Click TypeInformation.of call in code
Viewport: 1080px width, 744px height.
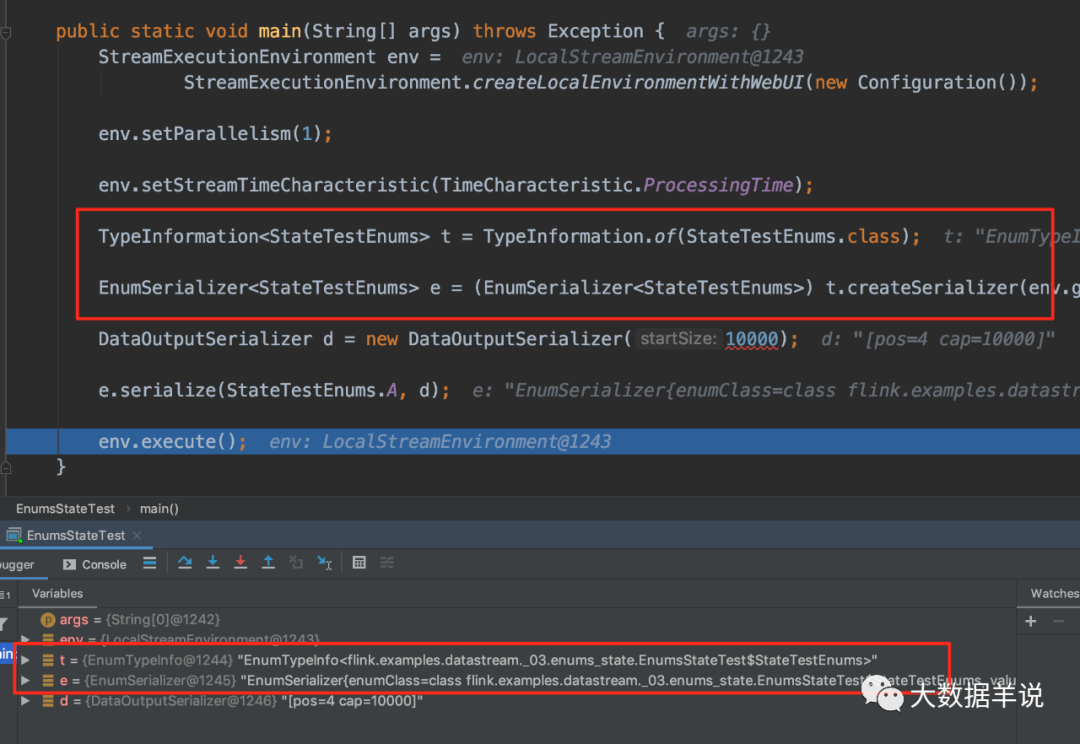click(x=579, y=236)
